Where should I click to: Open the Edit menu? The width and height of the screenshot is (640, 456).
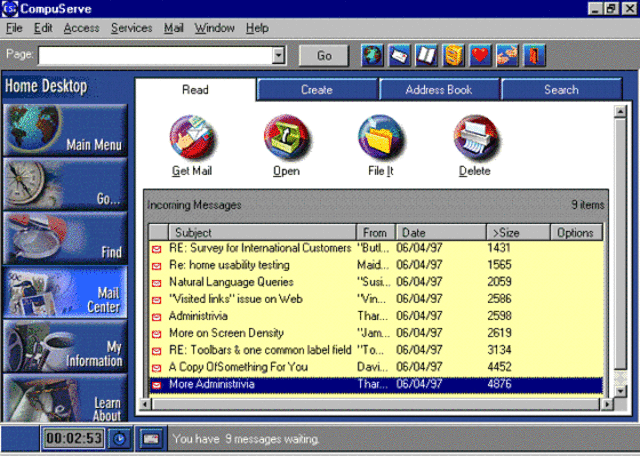click(x=43, y=28)
